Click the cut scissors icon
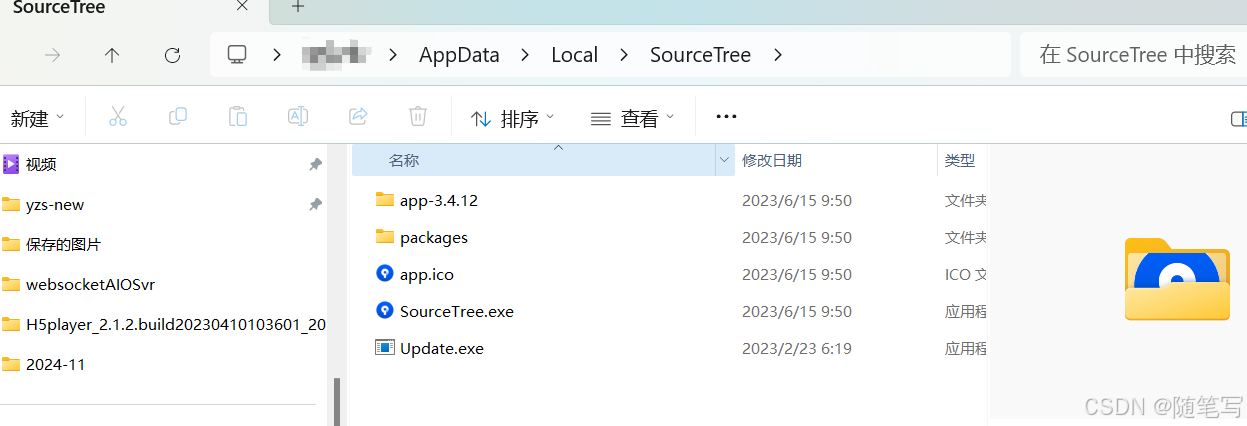 [x=118, y=117]
